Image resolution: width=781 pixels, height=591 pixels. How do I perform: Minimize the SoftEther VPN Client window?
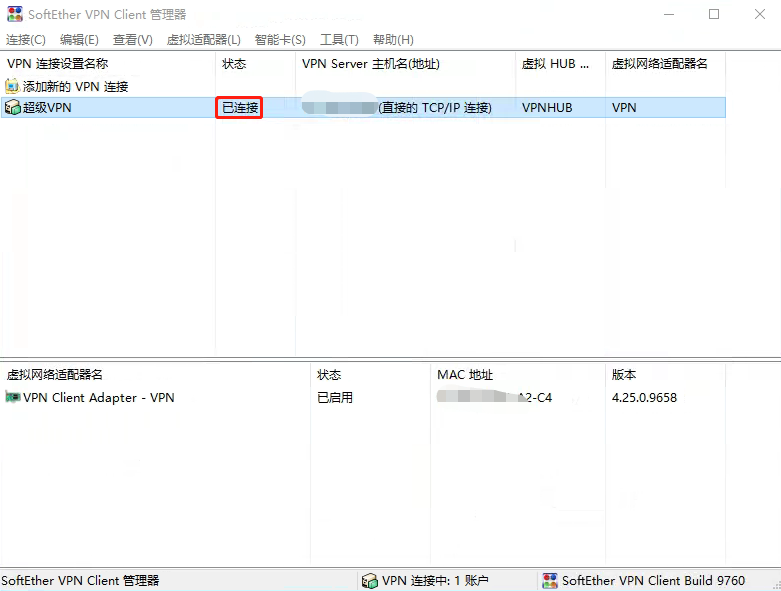click(x=669, y=14)
